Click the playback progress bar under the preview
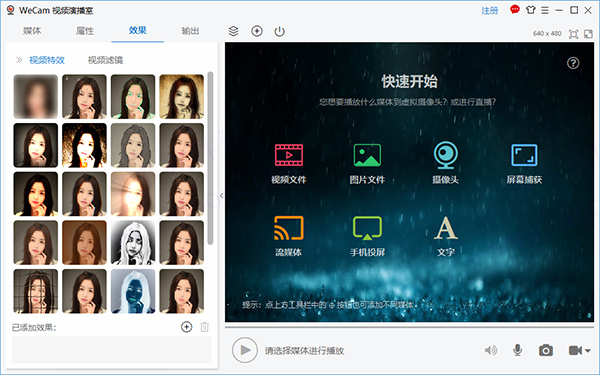This screenshot has width=600, height=375. tap(409, 328)
